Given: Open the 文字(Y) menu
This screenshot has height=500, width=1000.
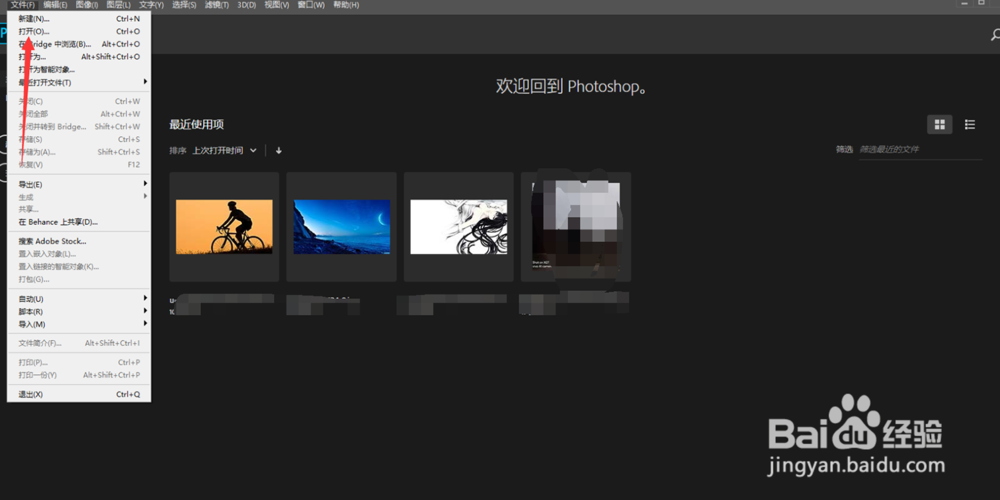Looking at the screenshot, I should click(151, 5).
